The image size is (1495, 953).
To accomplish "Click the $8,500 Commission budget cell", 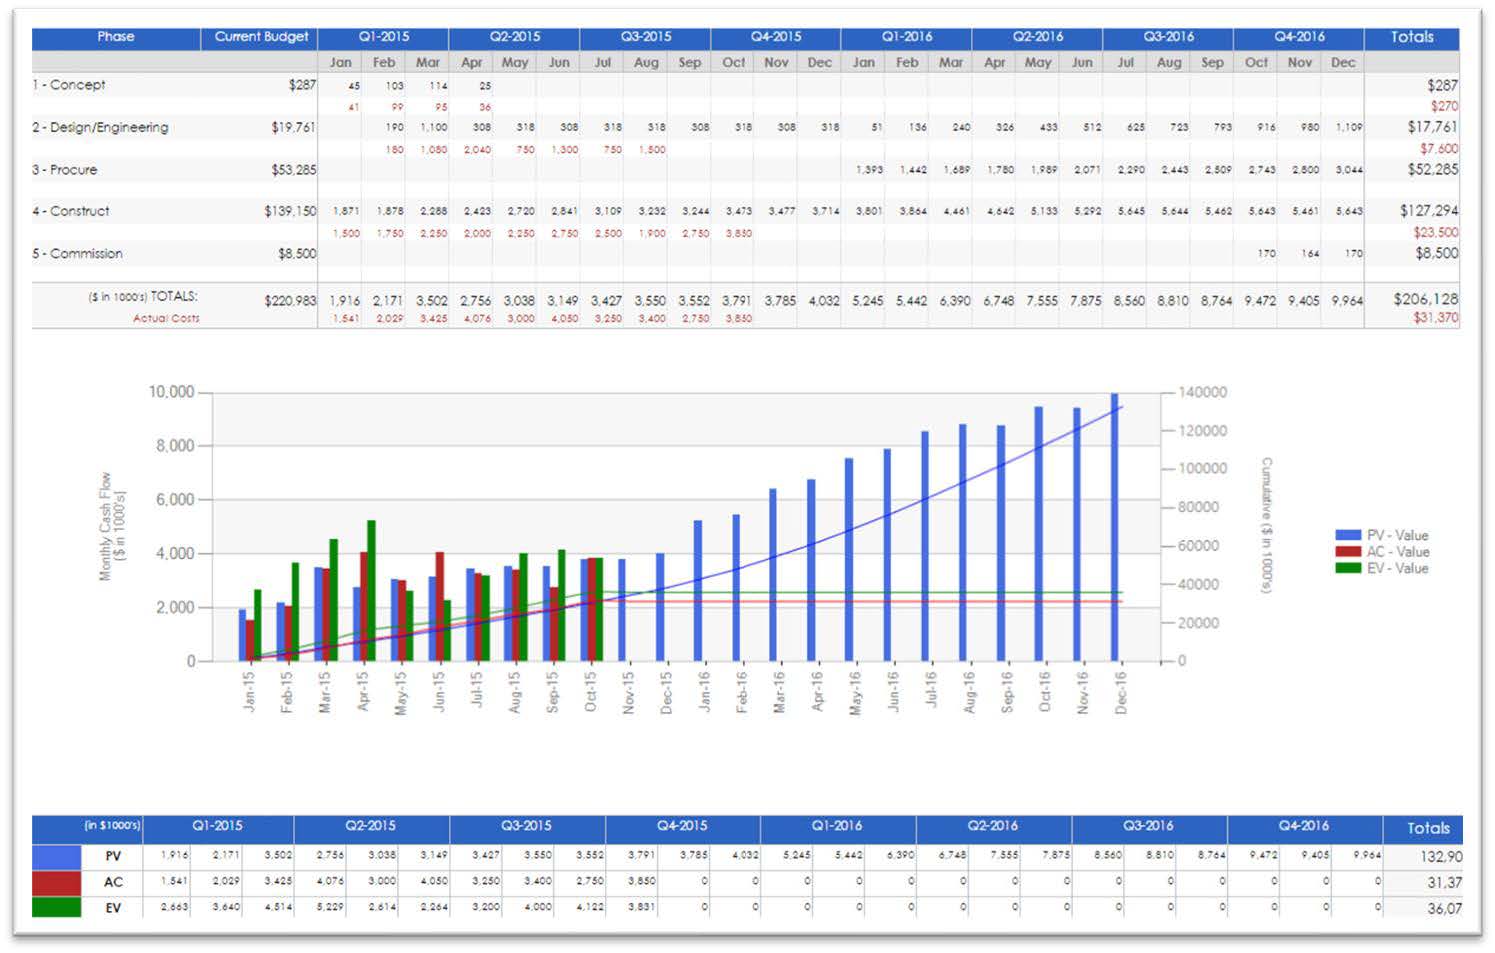I will [x=298, y=254].
